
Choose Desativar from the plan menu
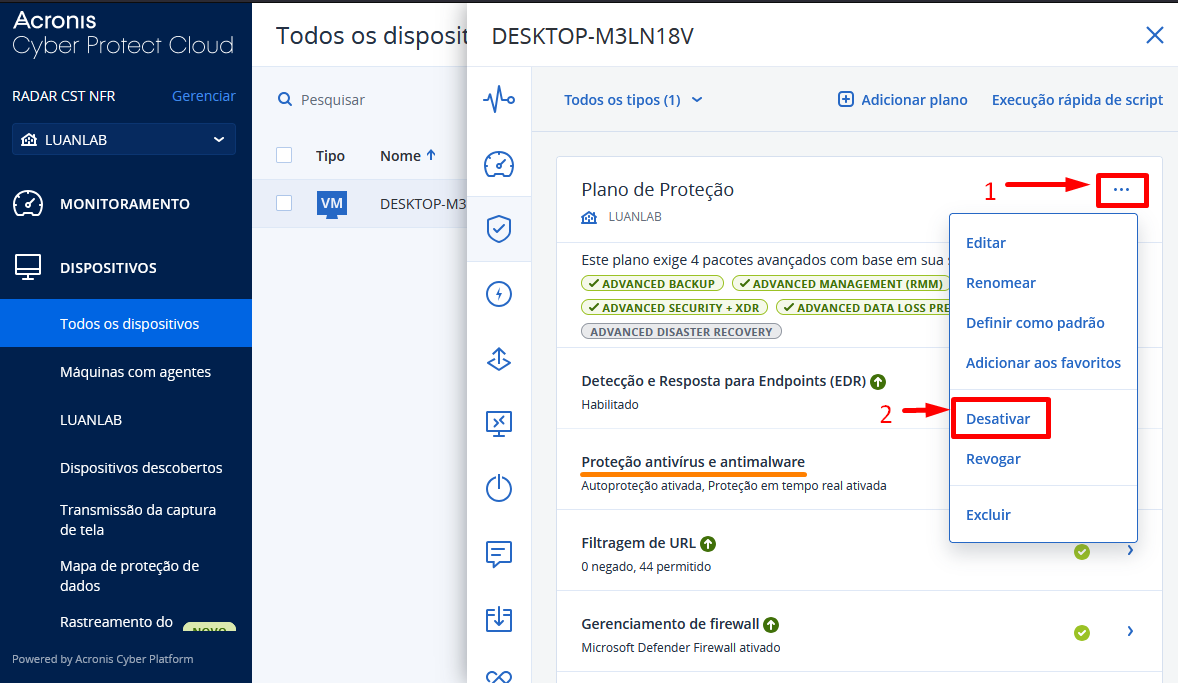click(998, 419)
